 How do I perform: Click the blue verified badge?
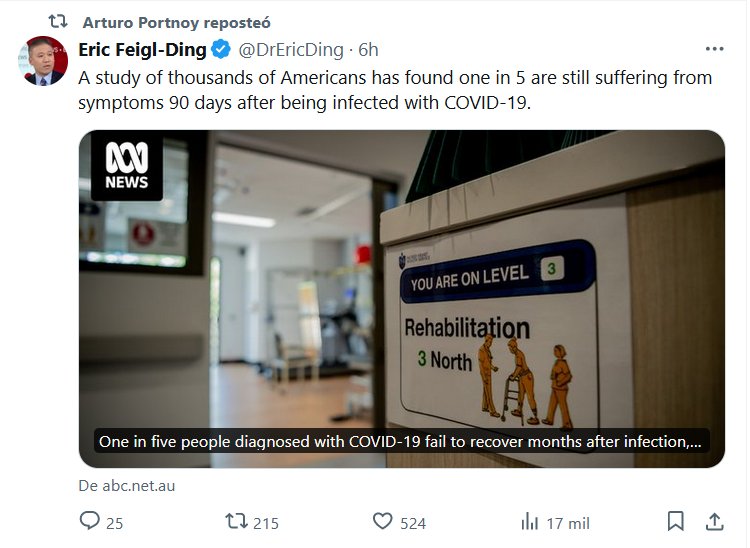[222, 50]
